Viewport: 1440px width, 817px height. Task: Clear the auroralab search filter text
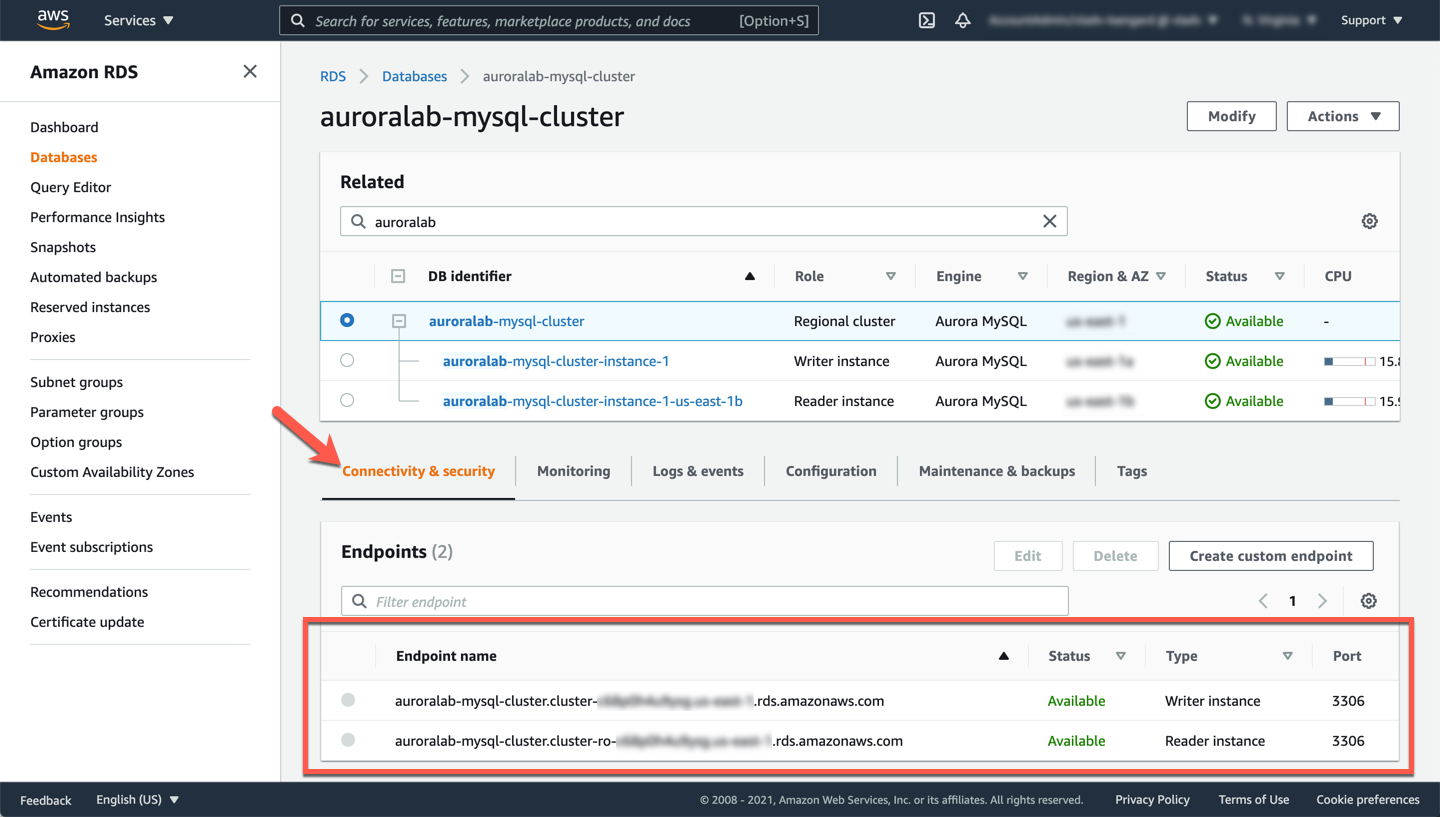tap(1049, 221)
